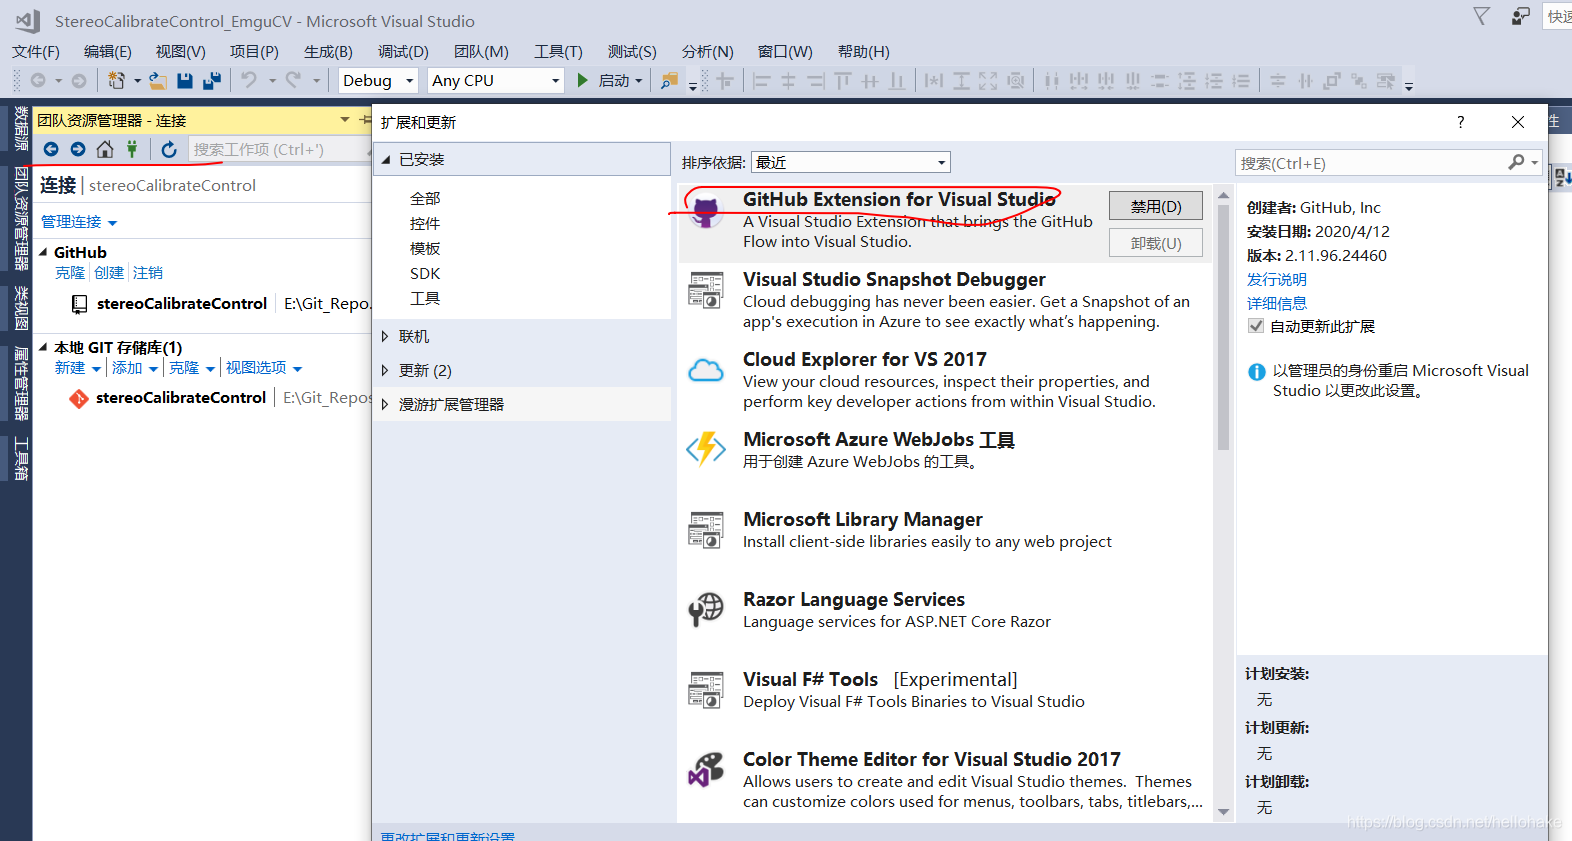Open the 视图(V) menu

point(181,52)
